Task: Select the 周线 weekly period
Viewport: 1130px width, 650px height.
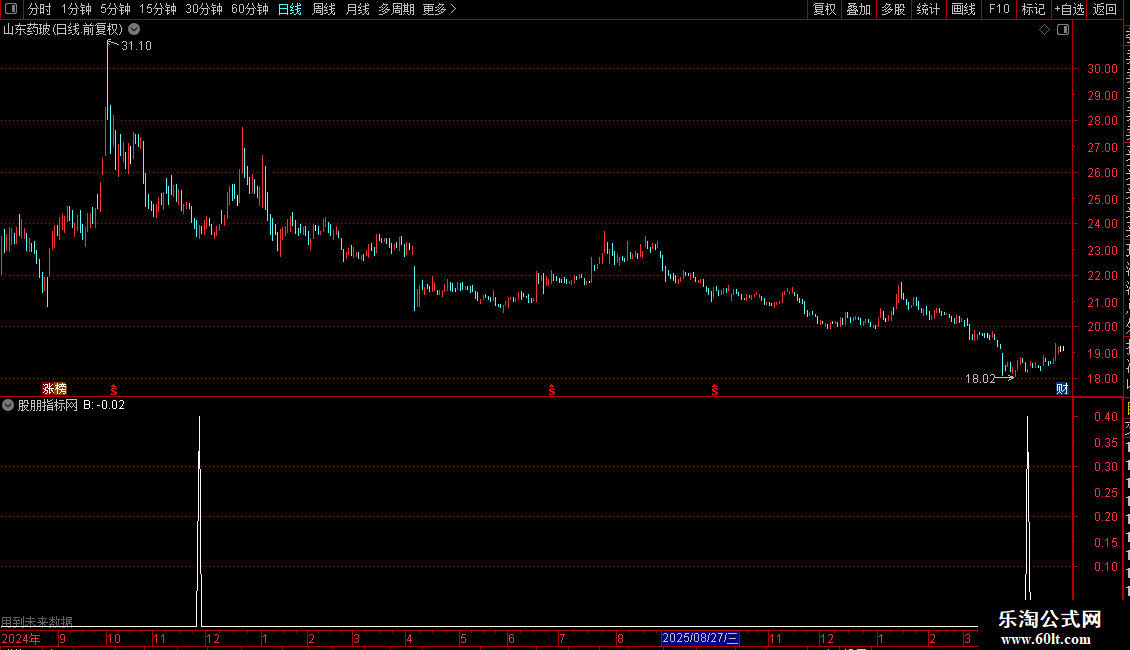Action: coord(324,9)
